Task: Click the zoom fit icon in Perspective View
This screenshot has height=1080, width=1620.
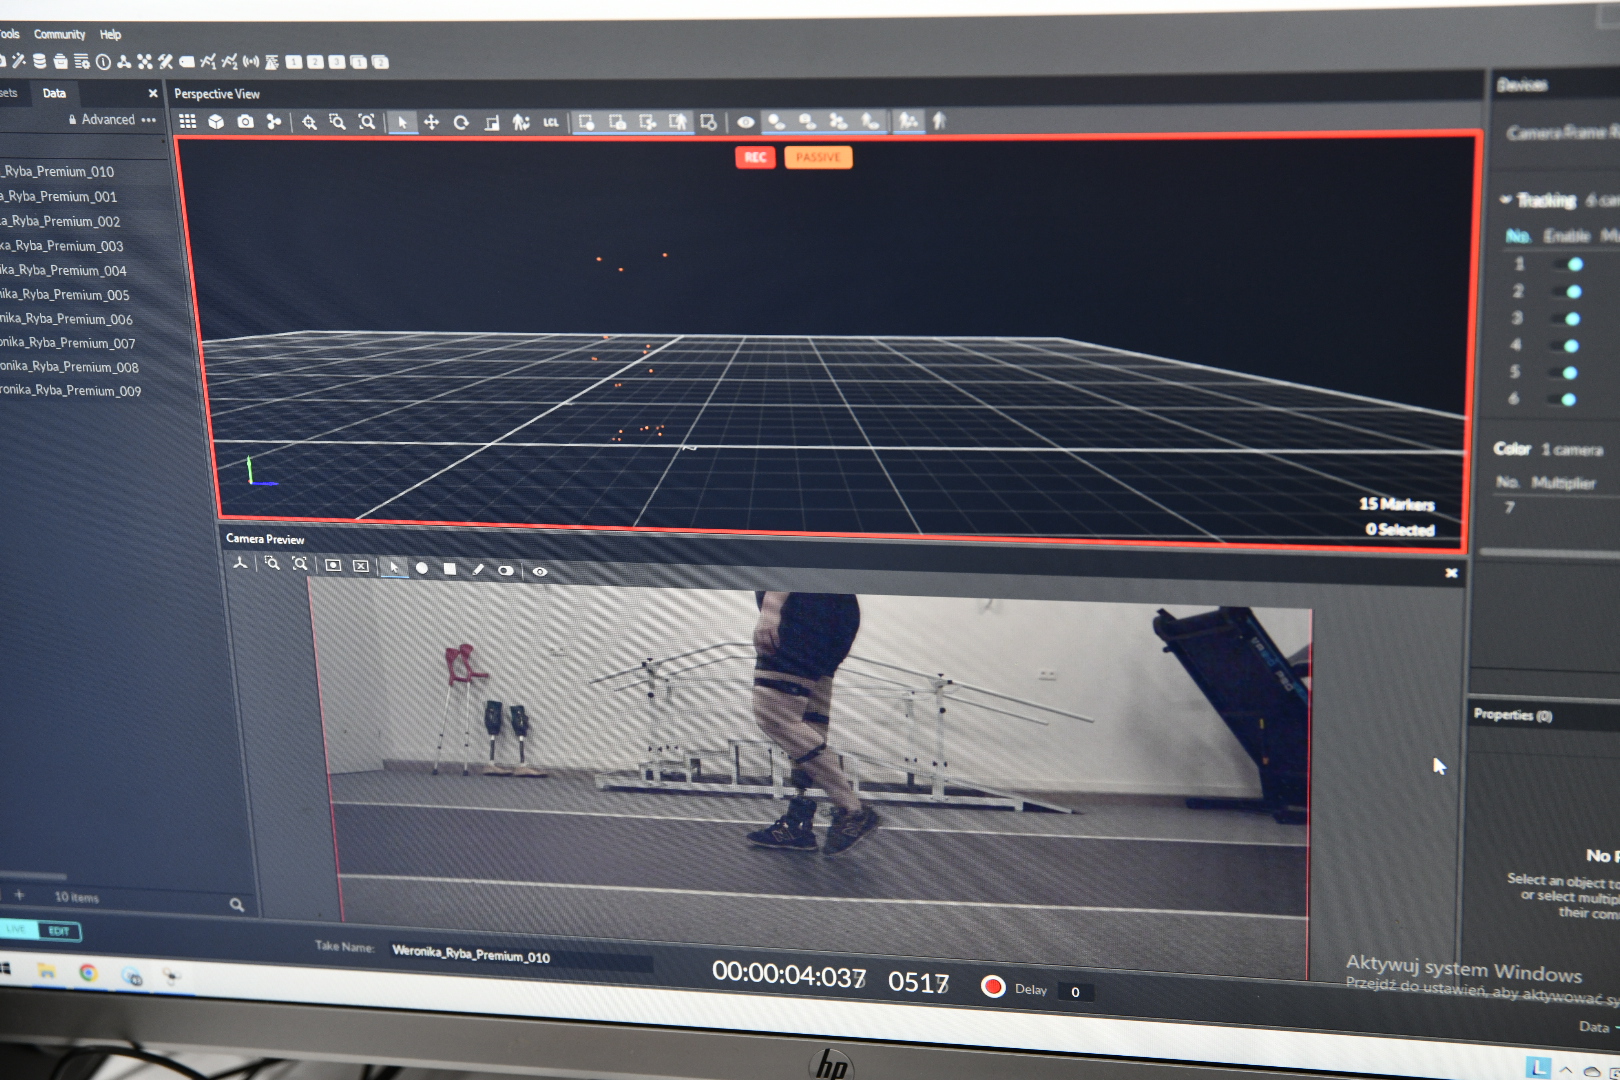Action: point(367,122)
